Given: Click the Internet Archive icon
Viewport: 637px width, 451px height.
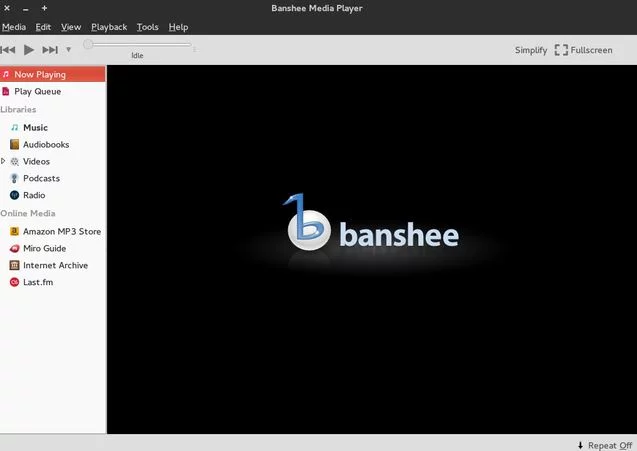Looking at the screenshot, I should [15, 265].
